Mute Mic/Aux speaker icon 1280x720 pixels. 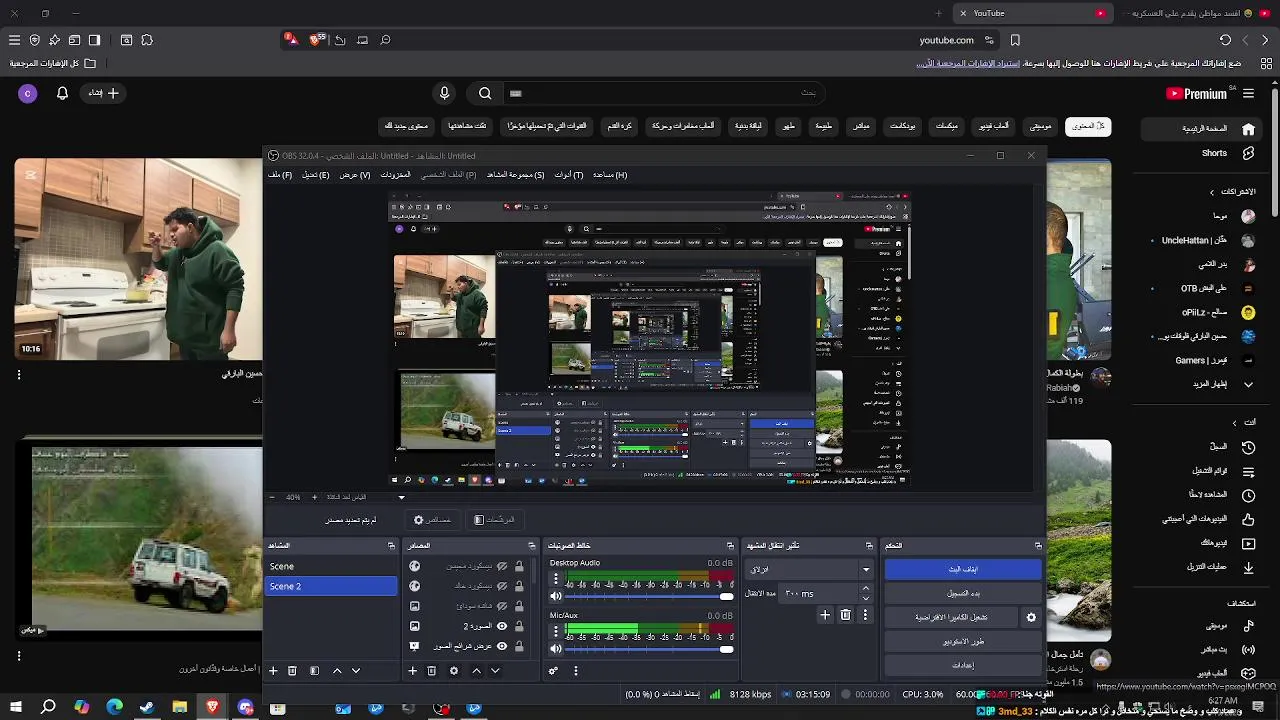(x=556, y=649)
